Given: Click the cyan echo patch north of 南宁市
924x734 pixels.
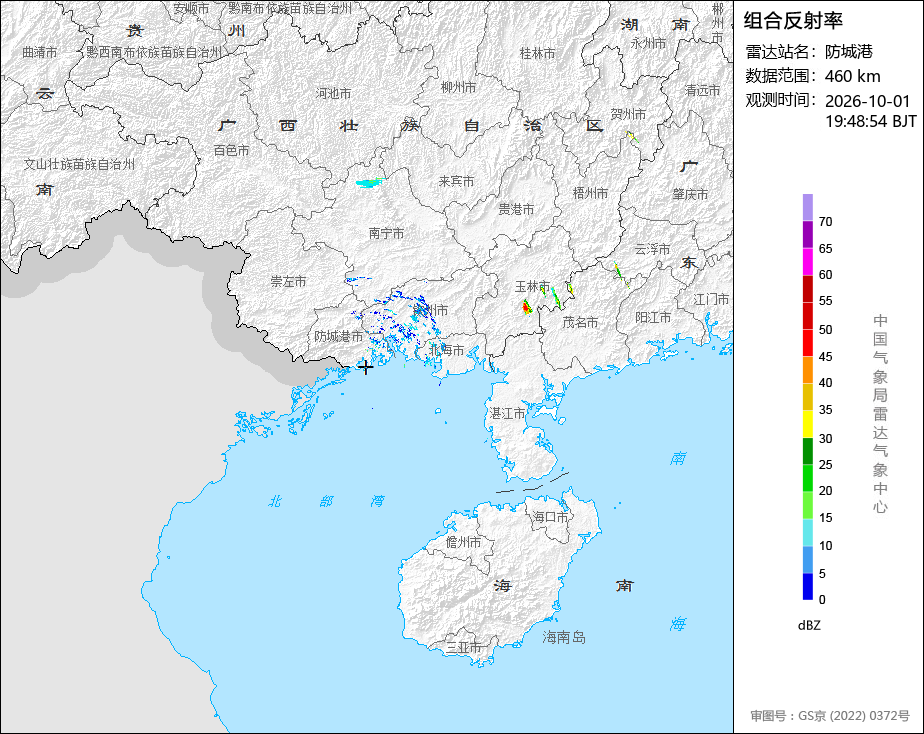Looking at the screenshot, I should [x=370, y=183].
